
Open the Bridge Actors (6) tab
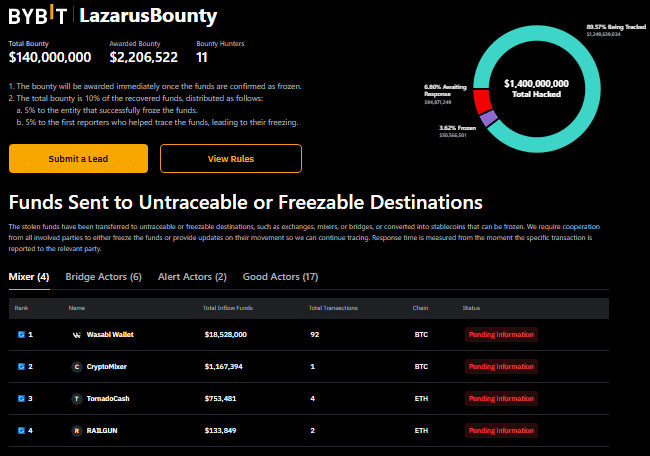click(103, 276)
